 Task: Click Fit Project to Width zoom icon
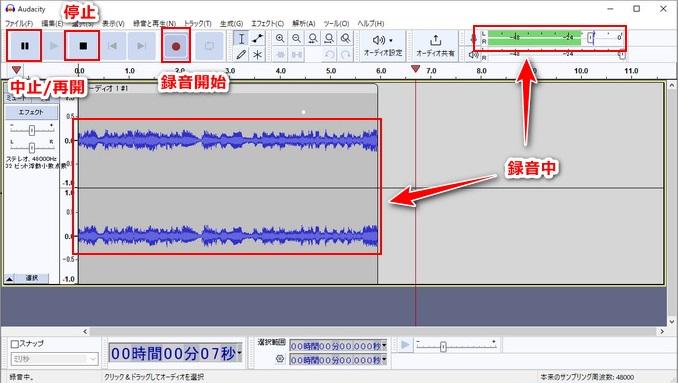point(329,38)
